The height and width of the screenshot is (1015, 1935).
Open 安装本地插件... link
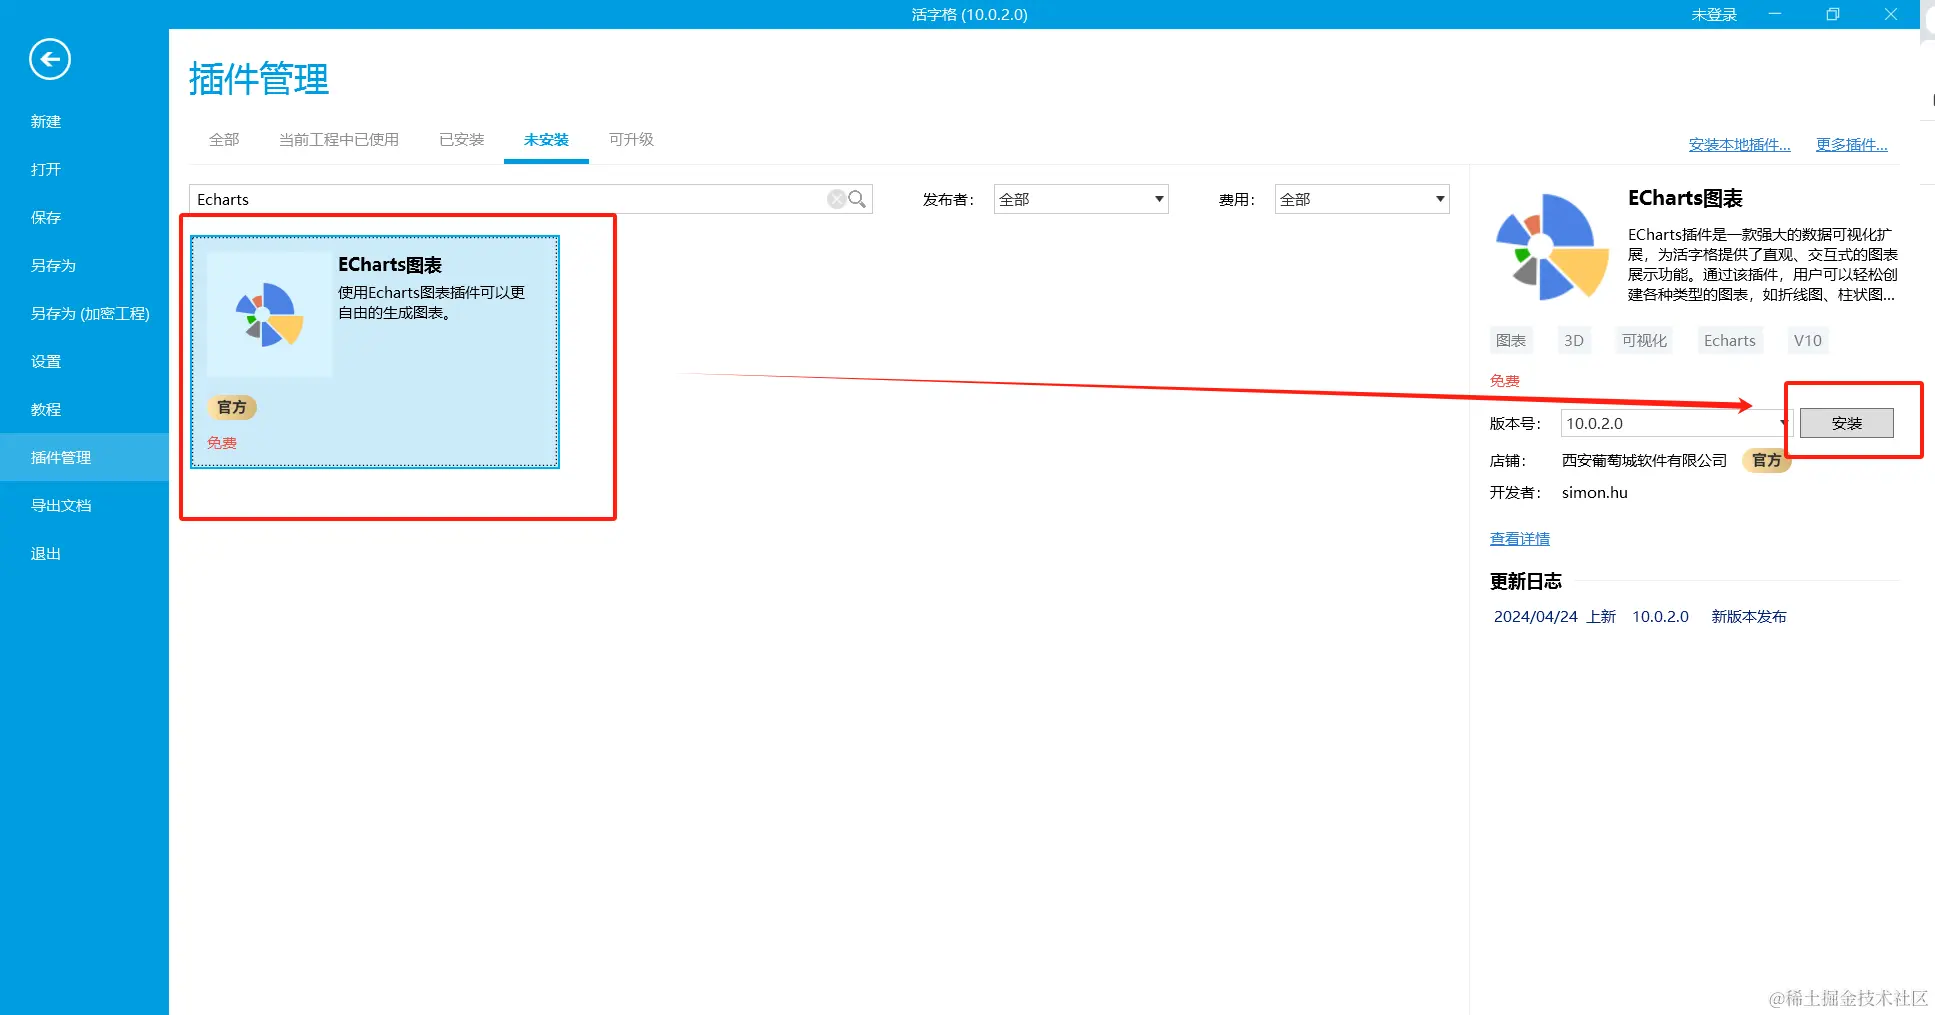click(x=1739, y=145)
